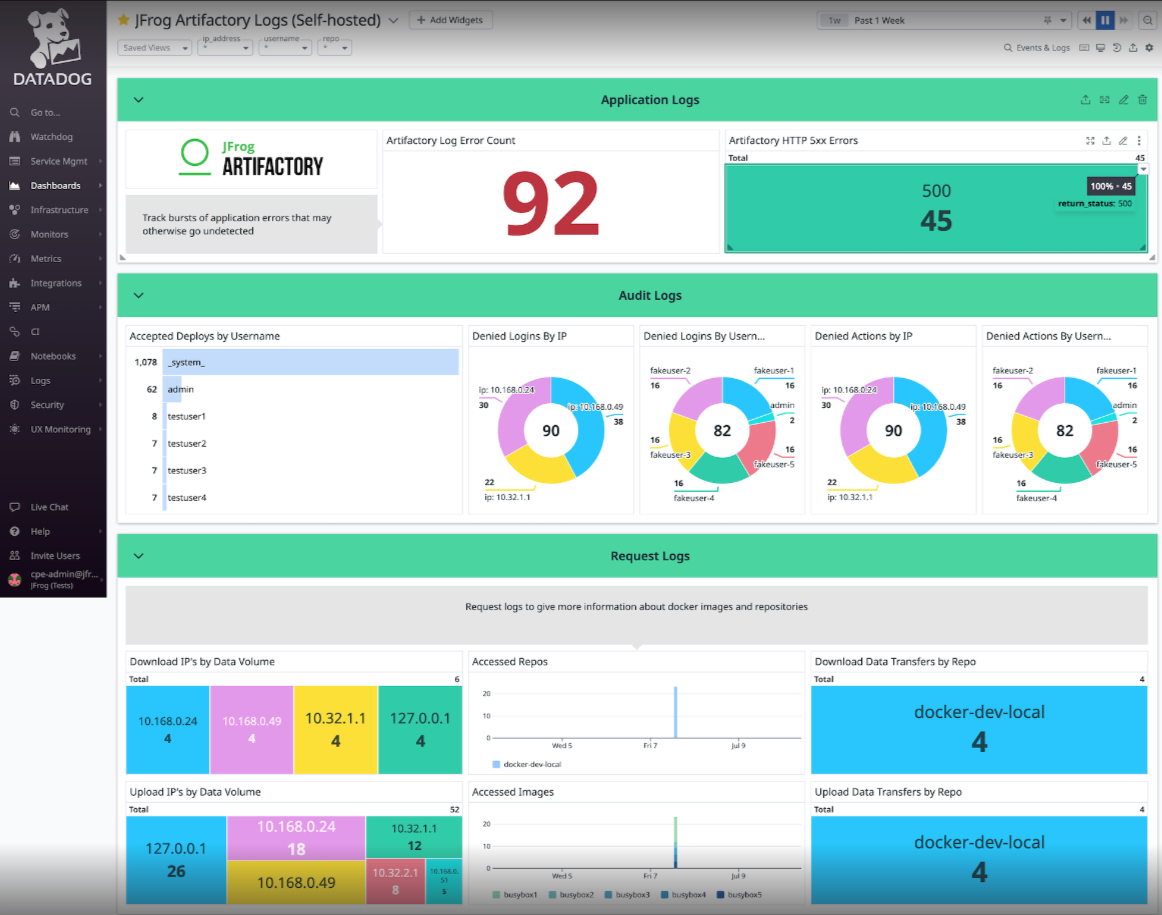
Task: Open Live Chat from the sidebar
Action: 48,507
